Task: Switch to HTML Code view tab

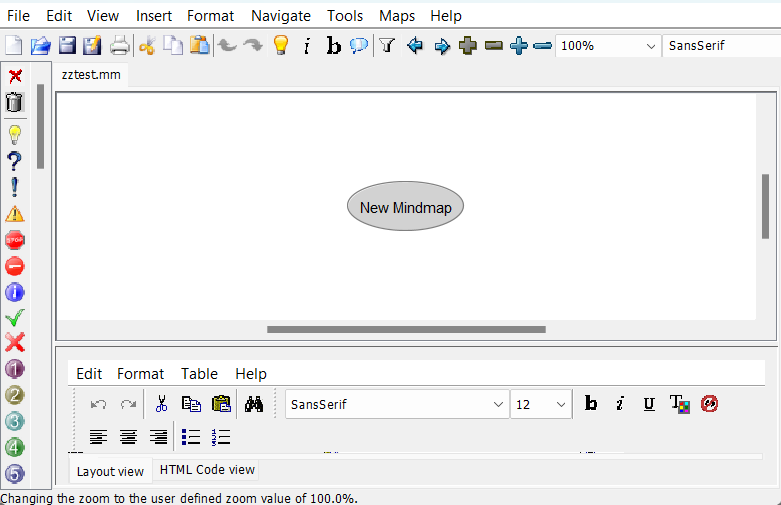Action: 207,470
